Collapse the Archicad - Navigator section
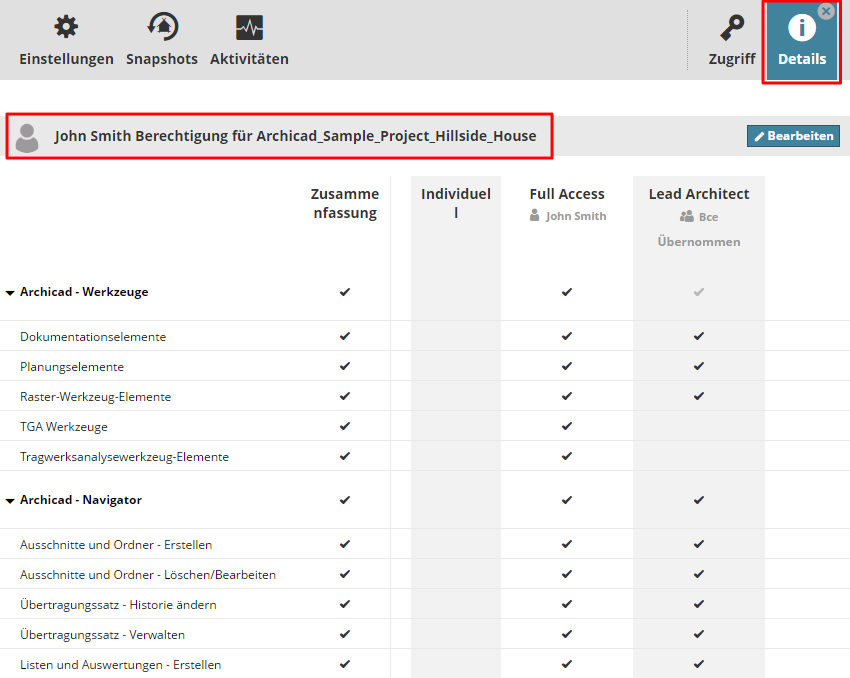 point(10,501)
